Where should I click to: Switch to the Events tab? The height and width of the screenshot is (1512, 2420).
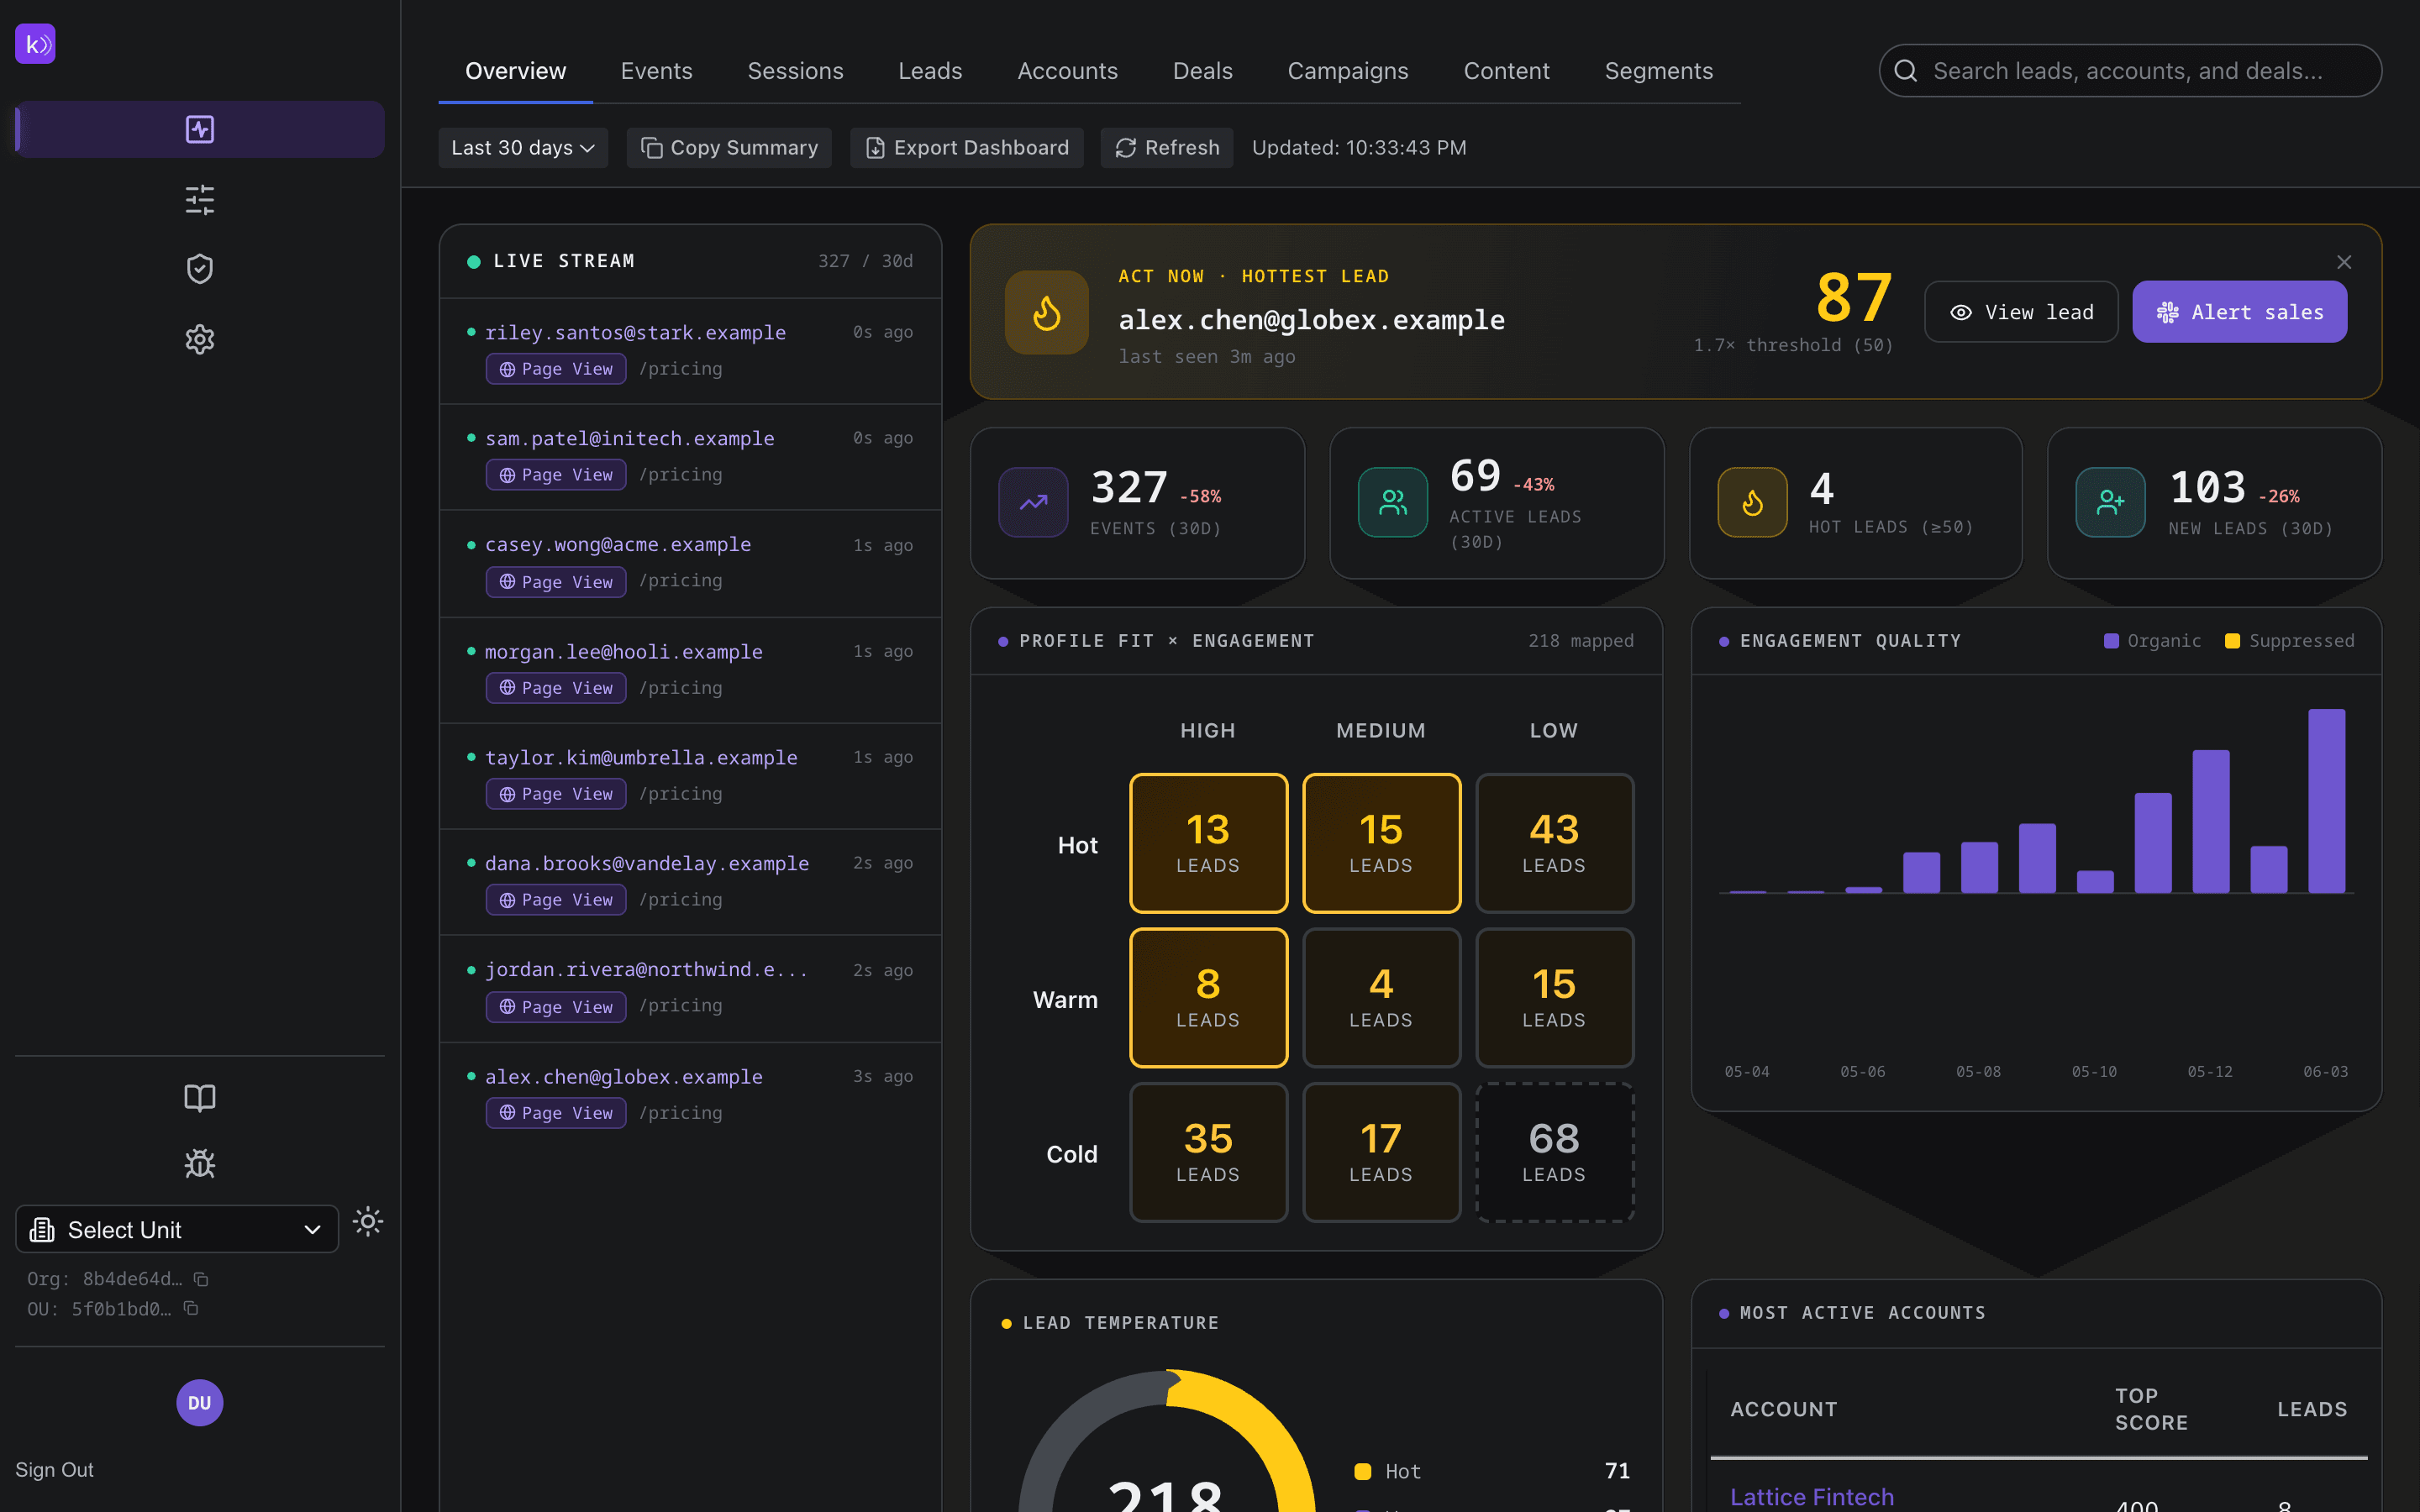tap(656, 71)
